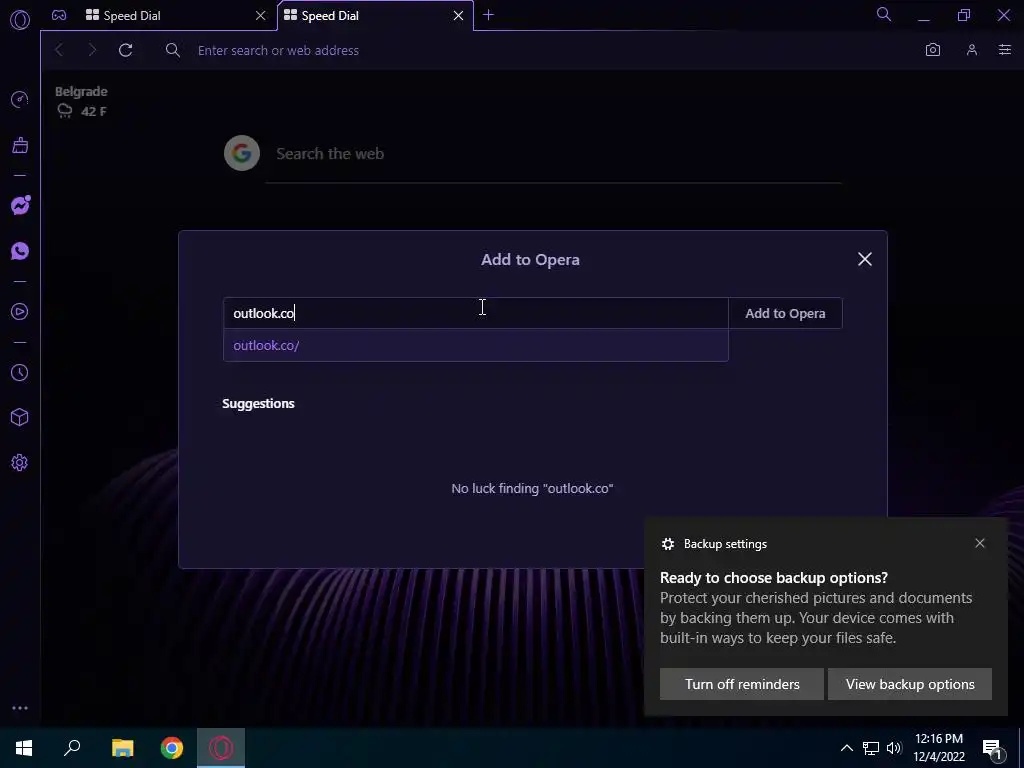Open GX Corner gamepad icon
The image size is (1024, 768).
(59, 15)
